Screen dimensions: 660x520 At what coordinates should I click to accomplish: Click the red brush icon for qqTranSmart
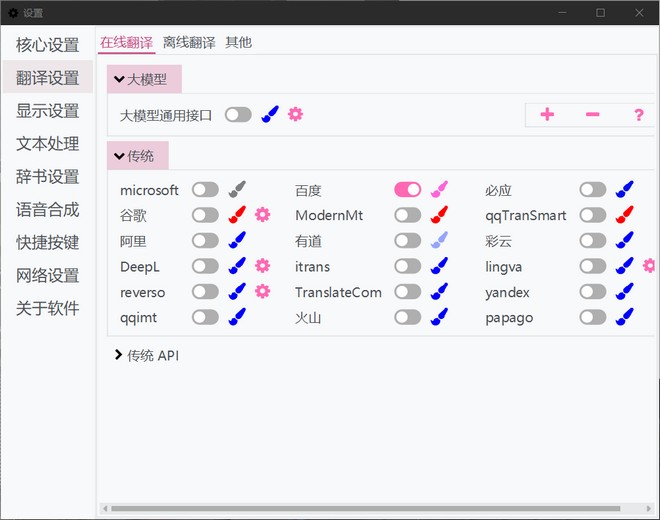click(624, 215)
